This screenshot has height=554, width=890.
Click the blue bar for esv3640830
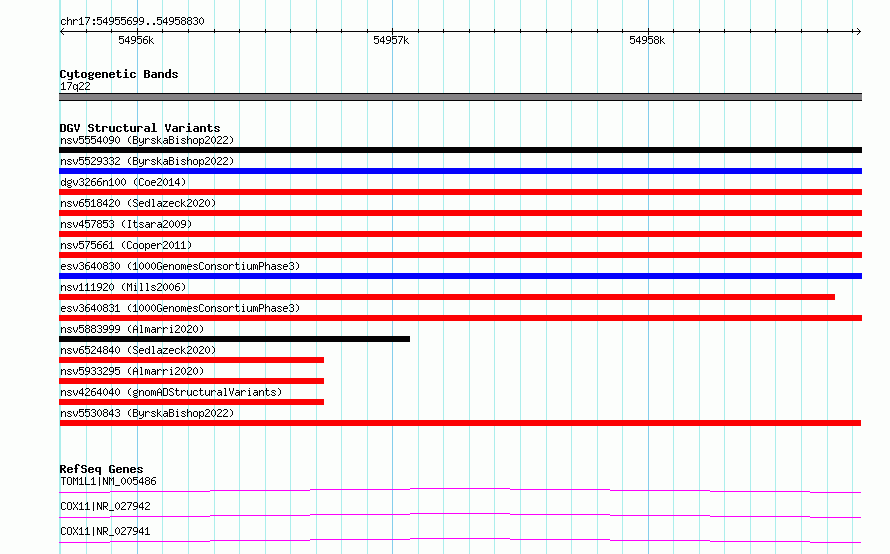(x=460, y=276)
